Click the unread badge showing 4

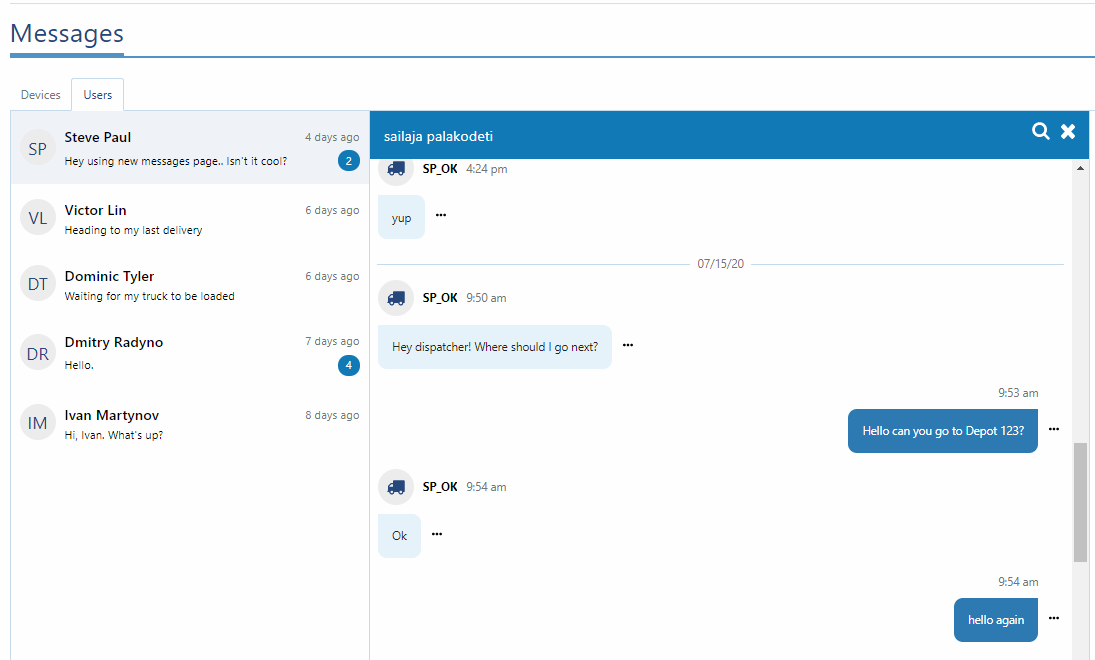pos(349,365)
